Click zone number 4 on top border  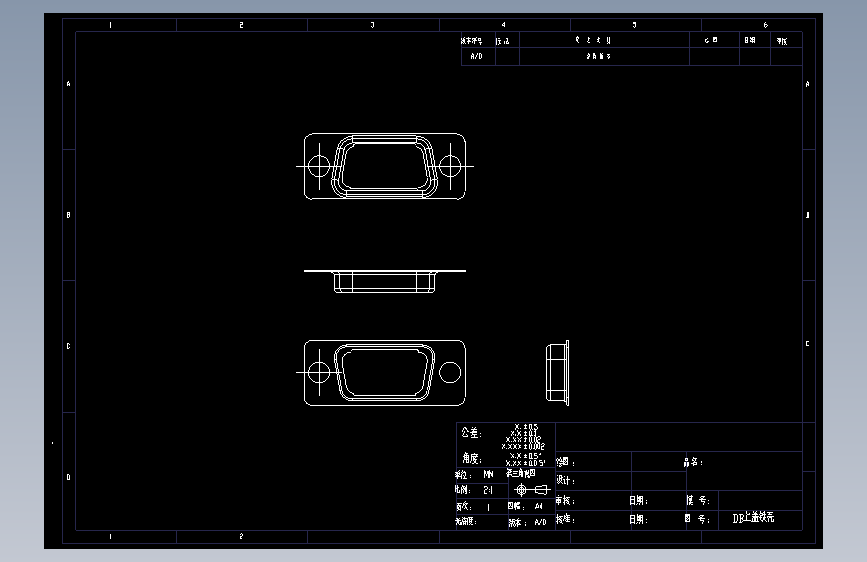(x=504, y=25)
